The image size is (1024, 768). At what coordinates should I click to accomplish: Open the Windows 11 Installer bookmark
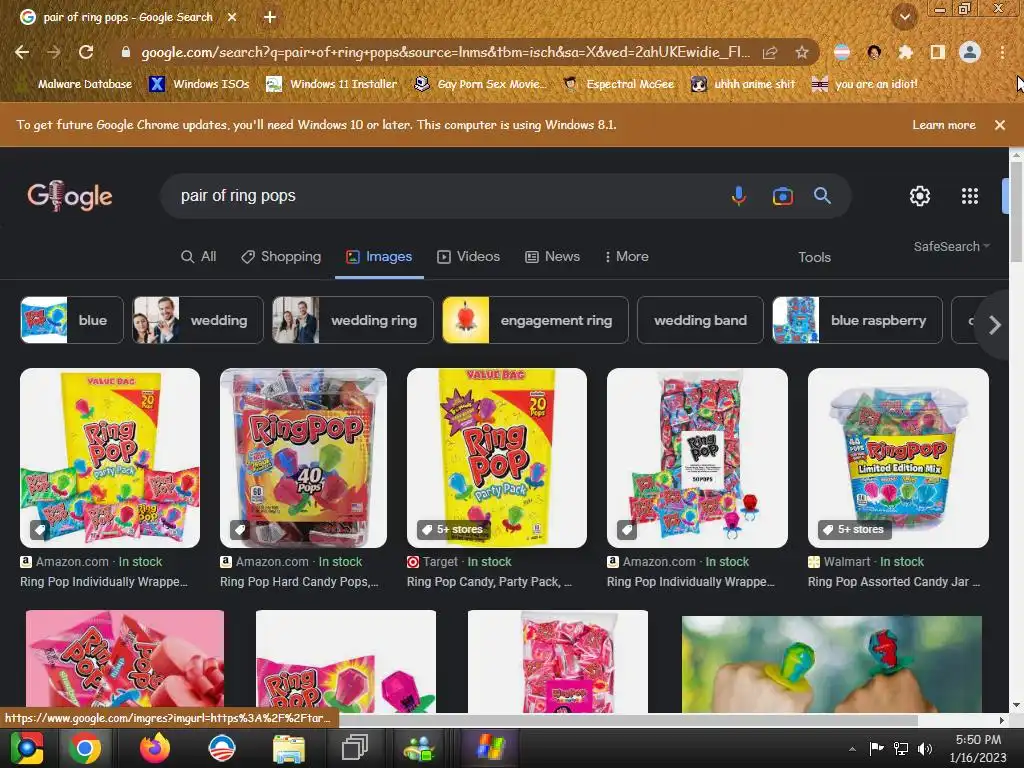(x=332, y=84)
